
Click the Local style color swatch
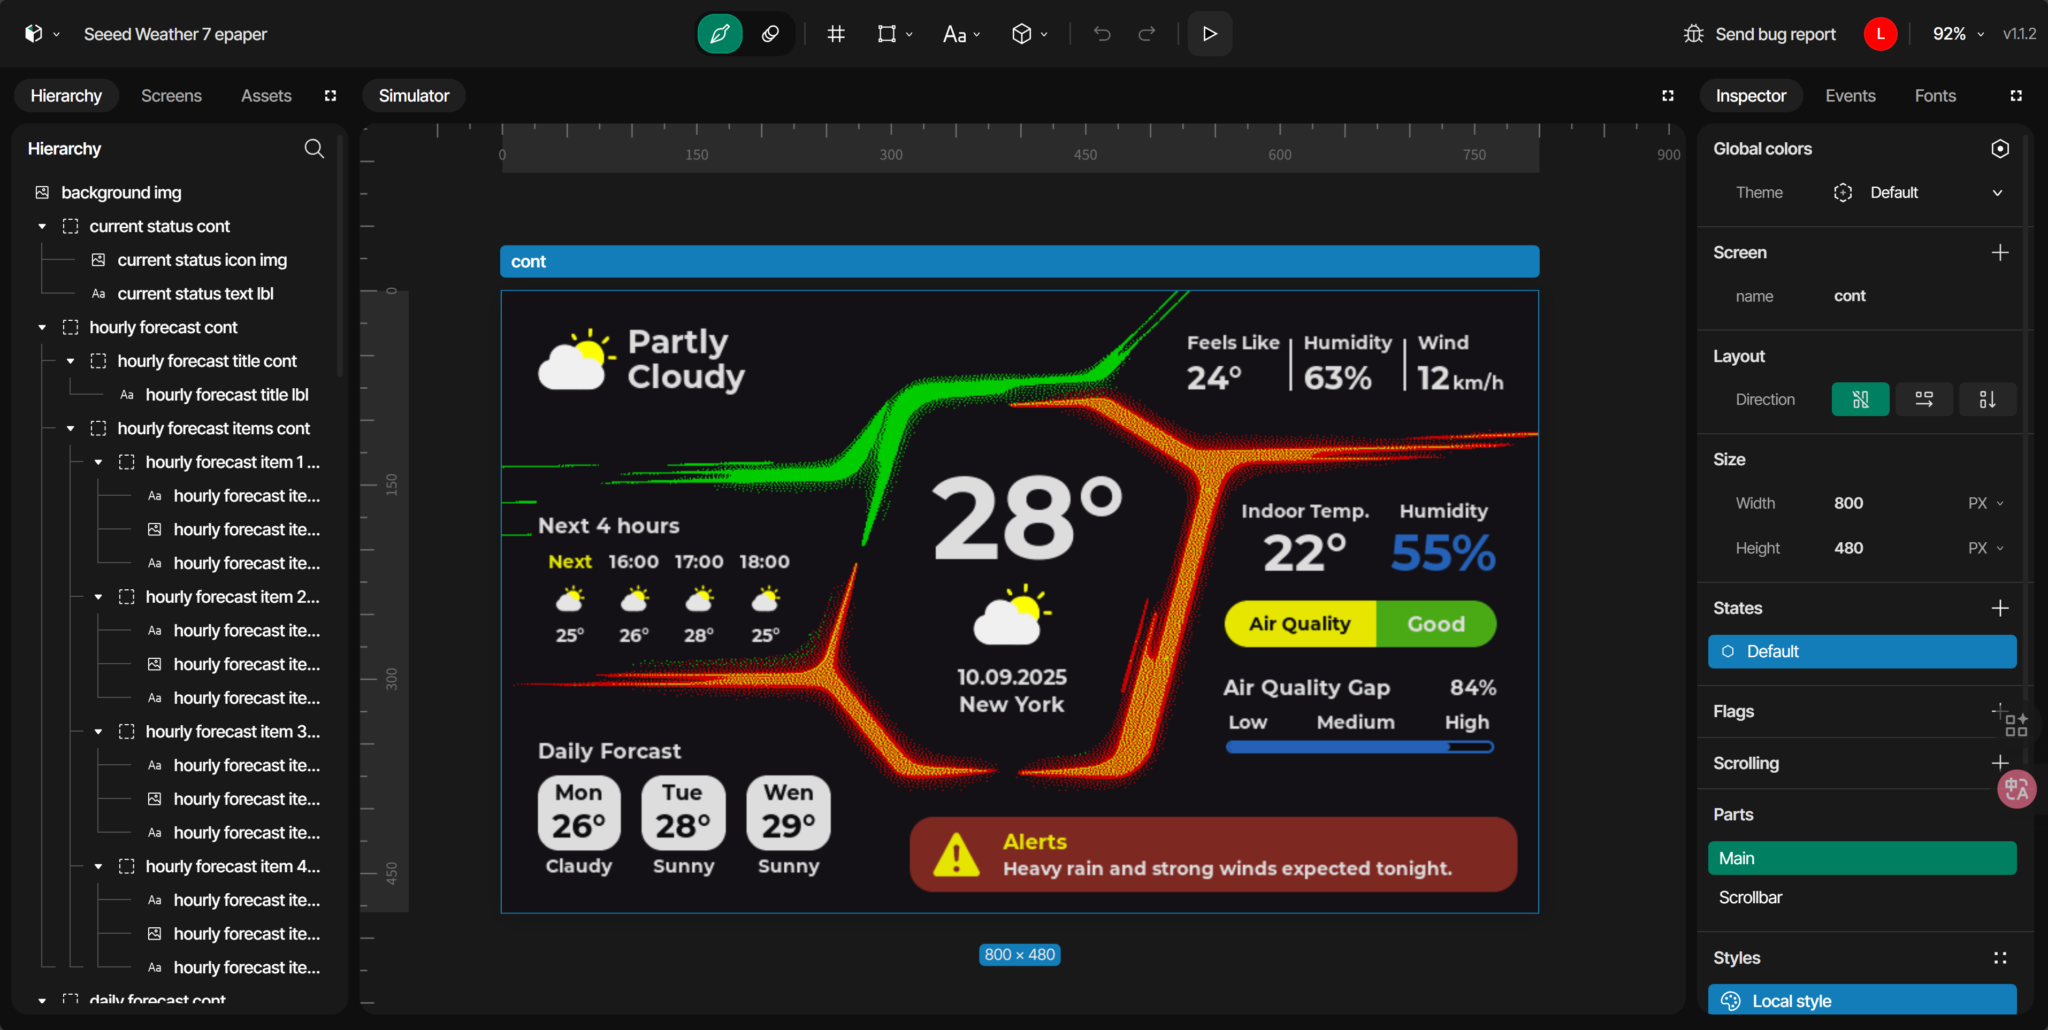point(1731,1000)
